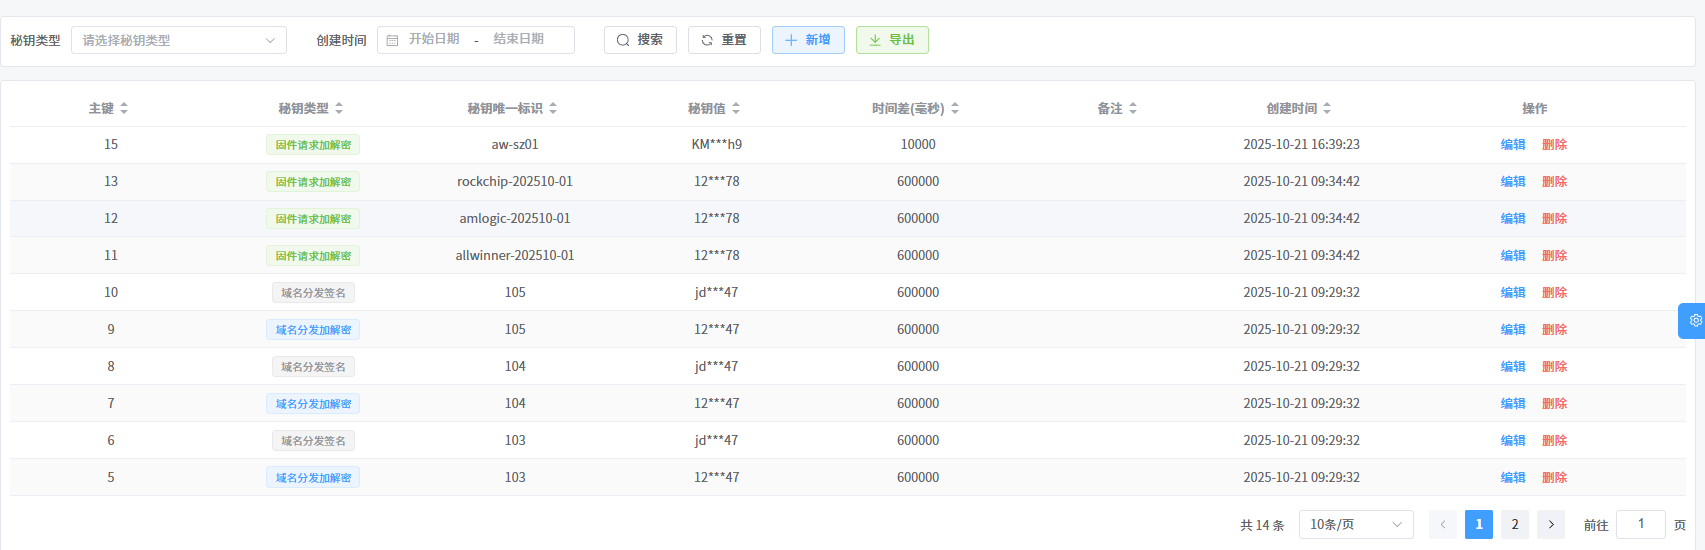Click the 搜索 search button
This screenshot has height=550, width=1705.
click(640, 40)
